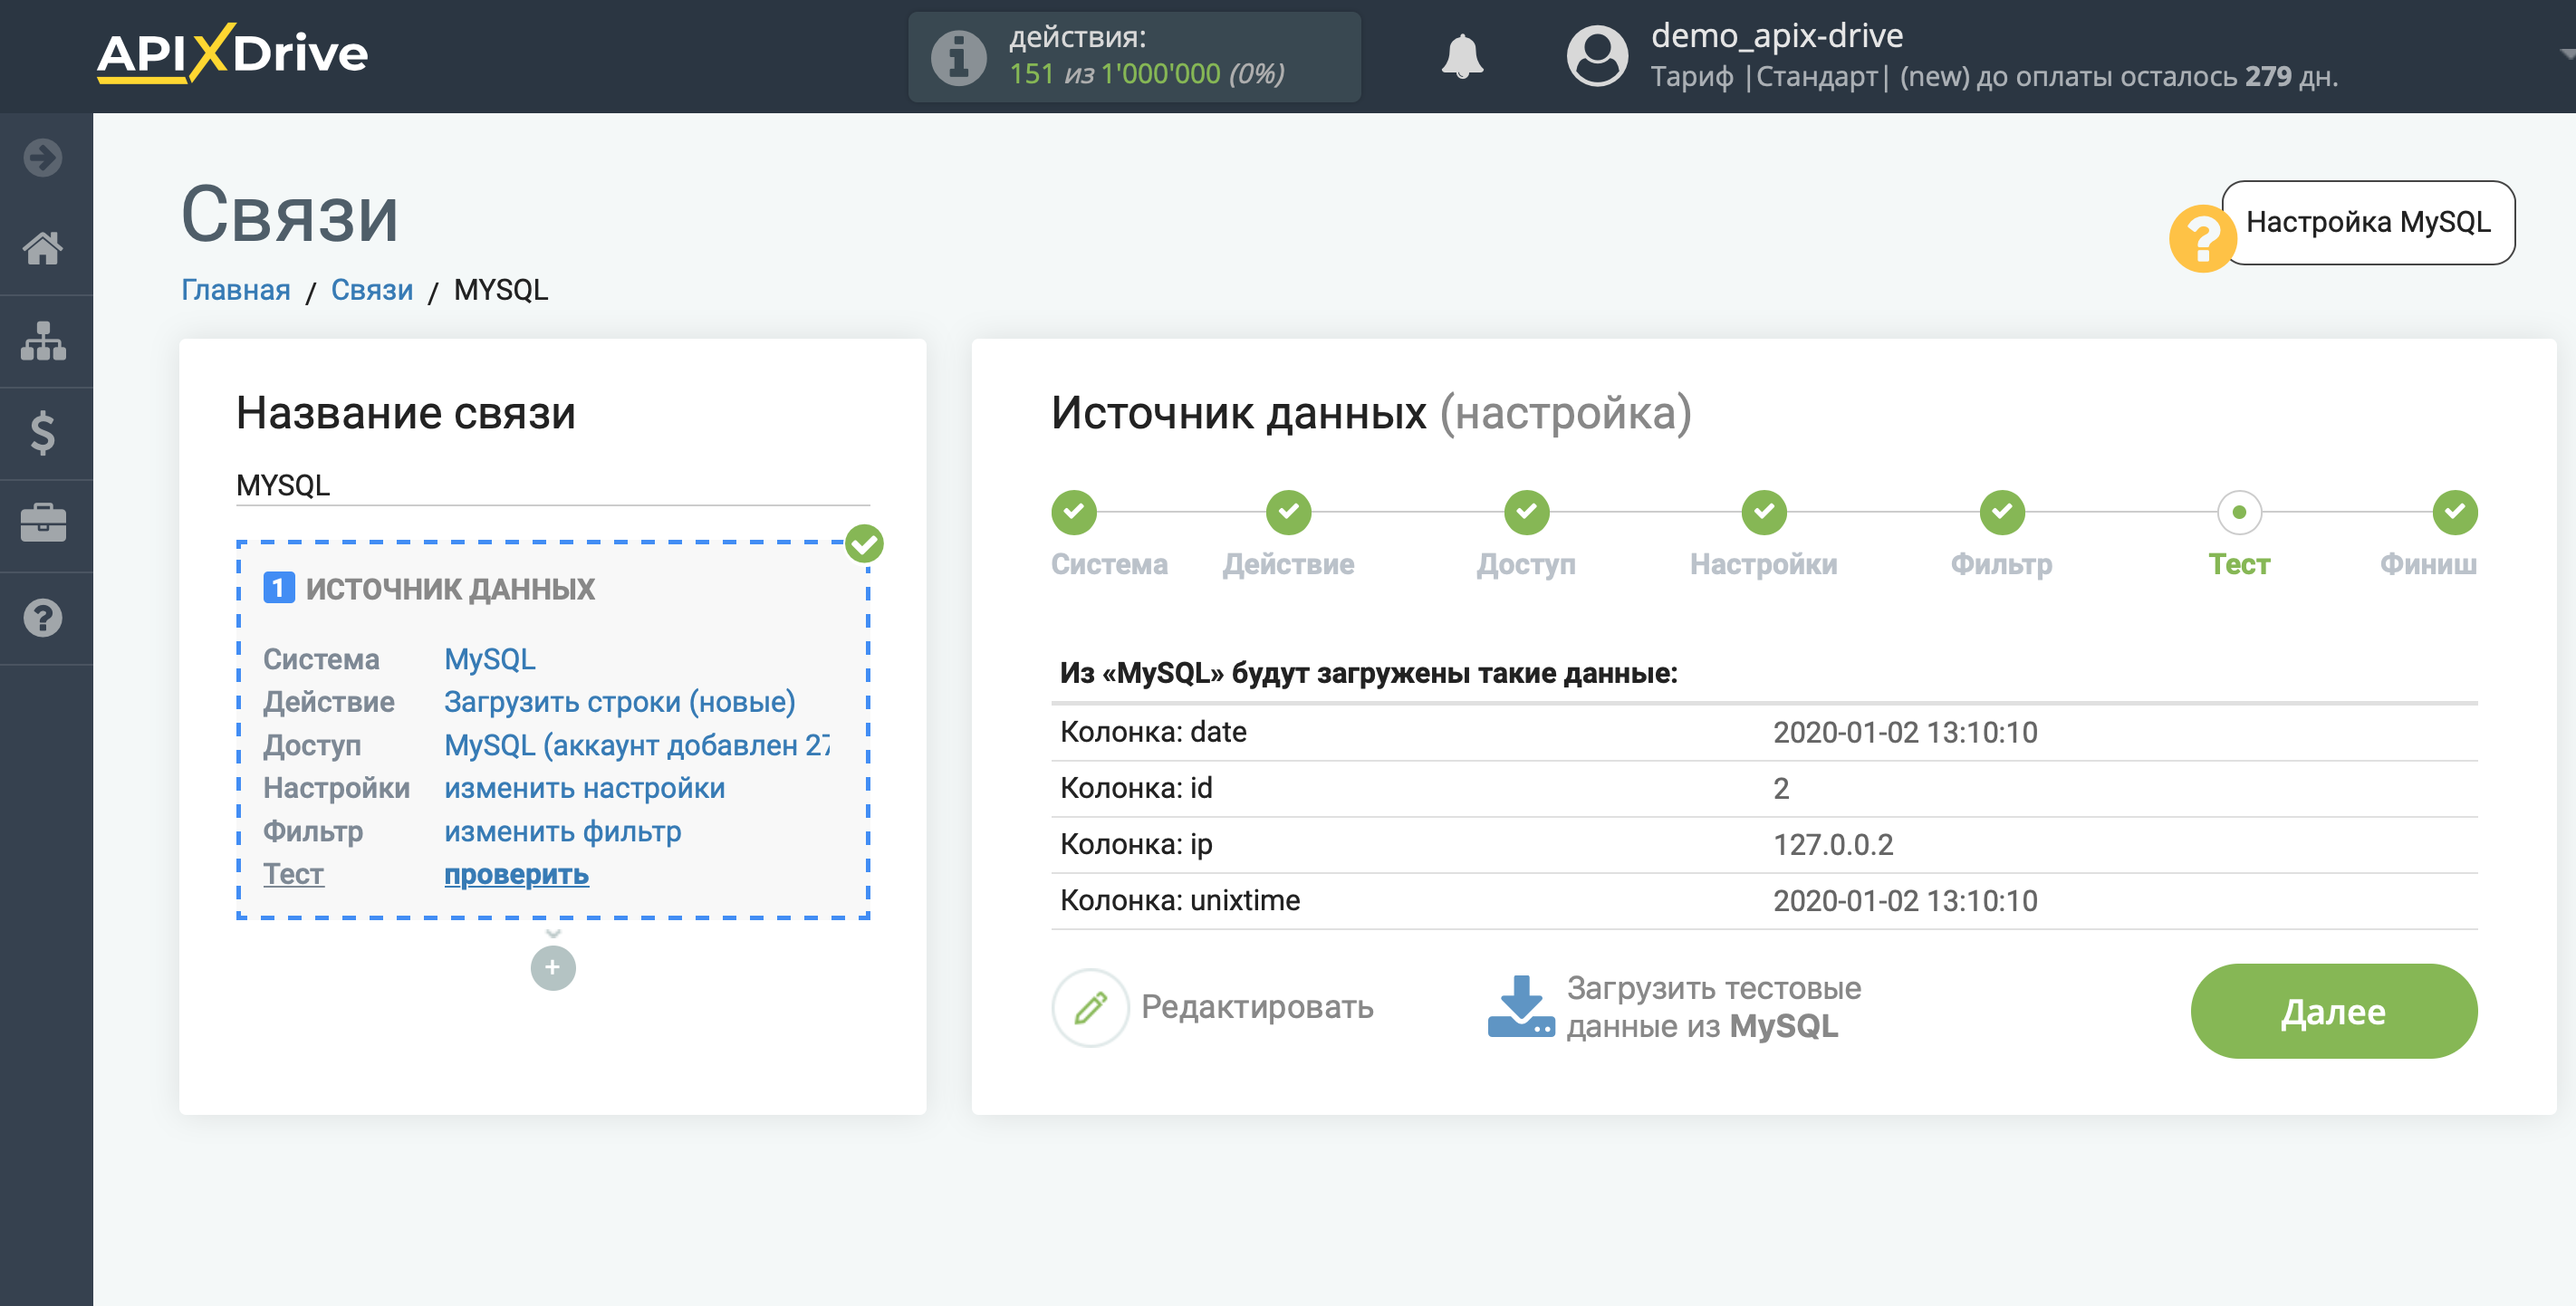Viewport: 2576px width, 1306px height.
Task: Go to home via sidebar house icon
Action: [43, 248]
